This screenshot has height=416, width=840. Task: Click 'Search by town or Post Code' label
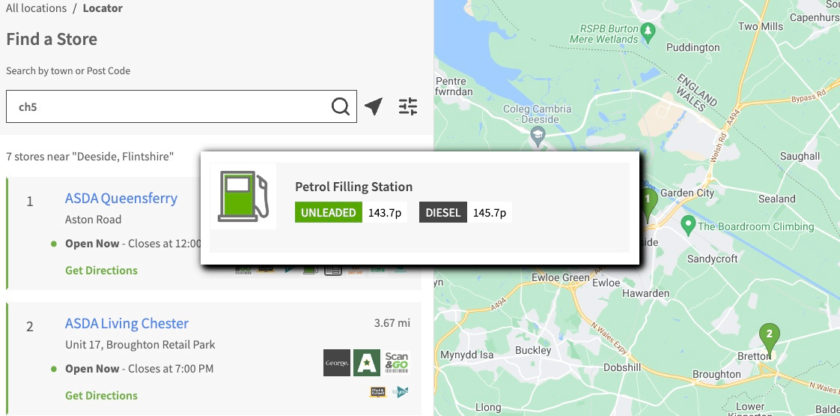68,71
